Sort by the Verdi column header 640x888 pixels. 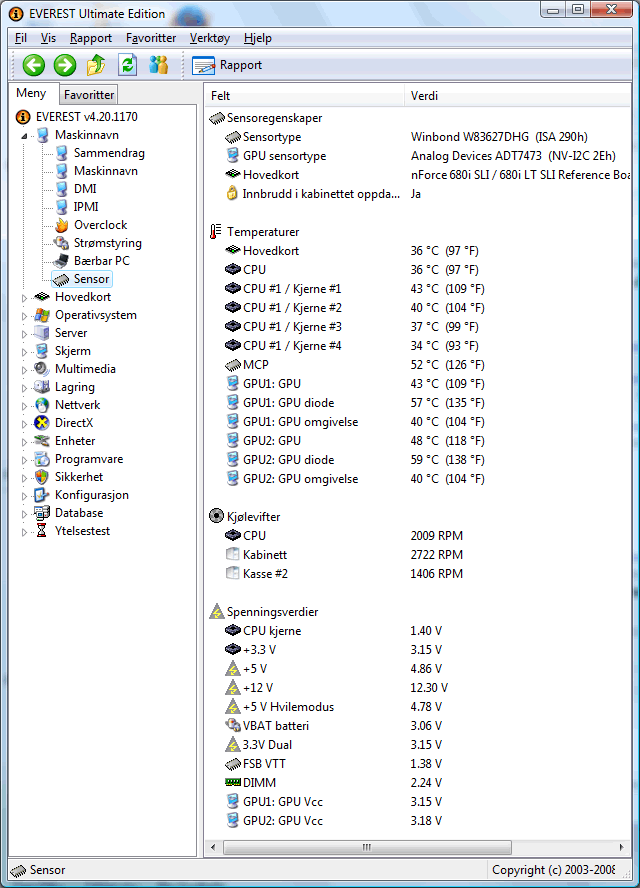(x=517, y=96)
